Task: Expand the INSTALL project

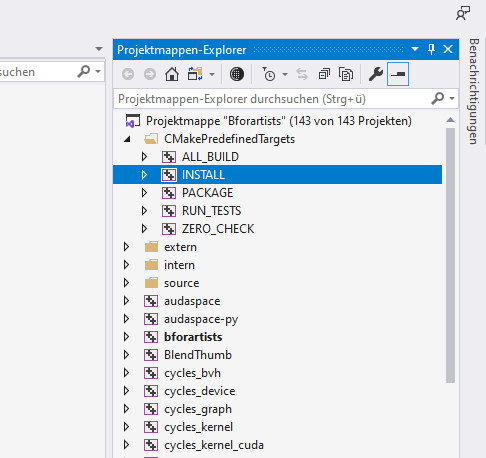Action: tap(144, 175)
